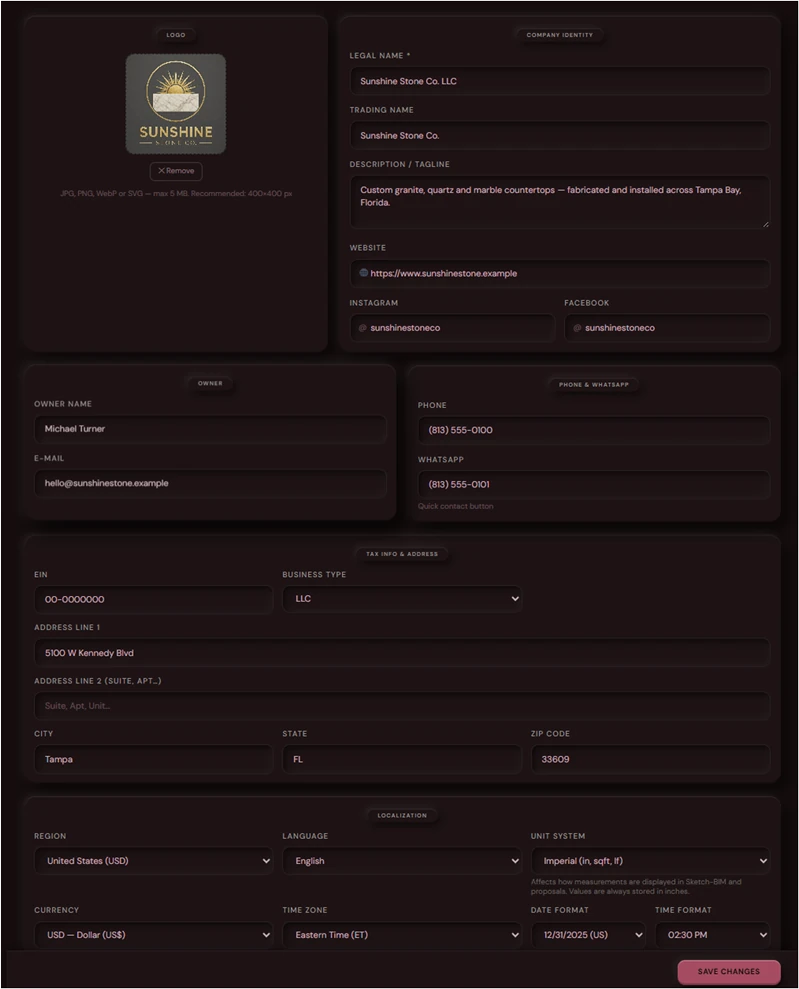Edit the State field
The image size is (799, 989).
pyautogui.click(x=402, y=759)
